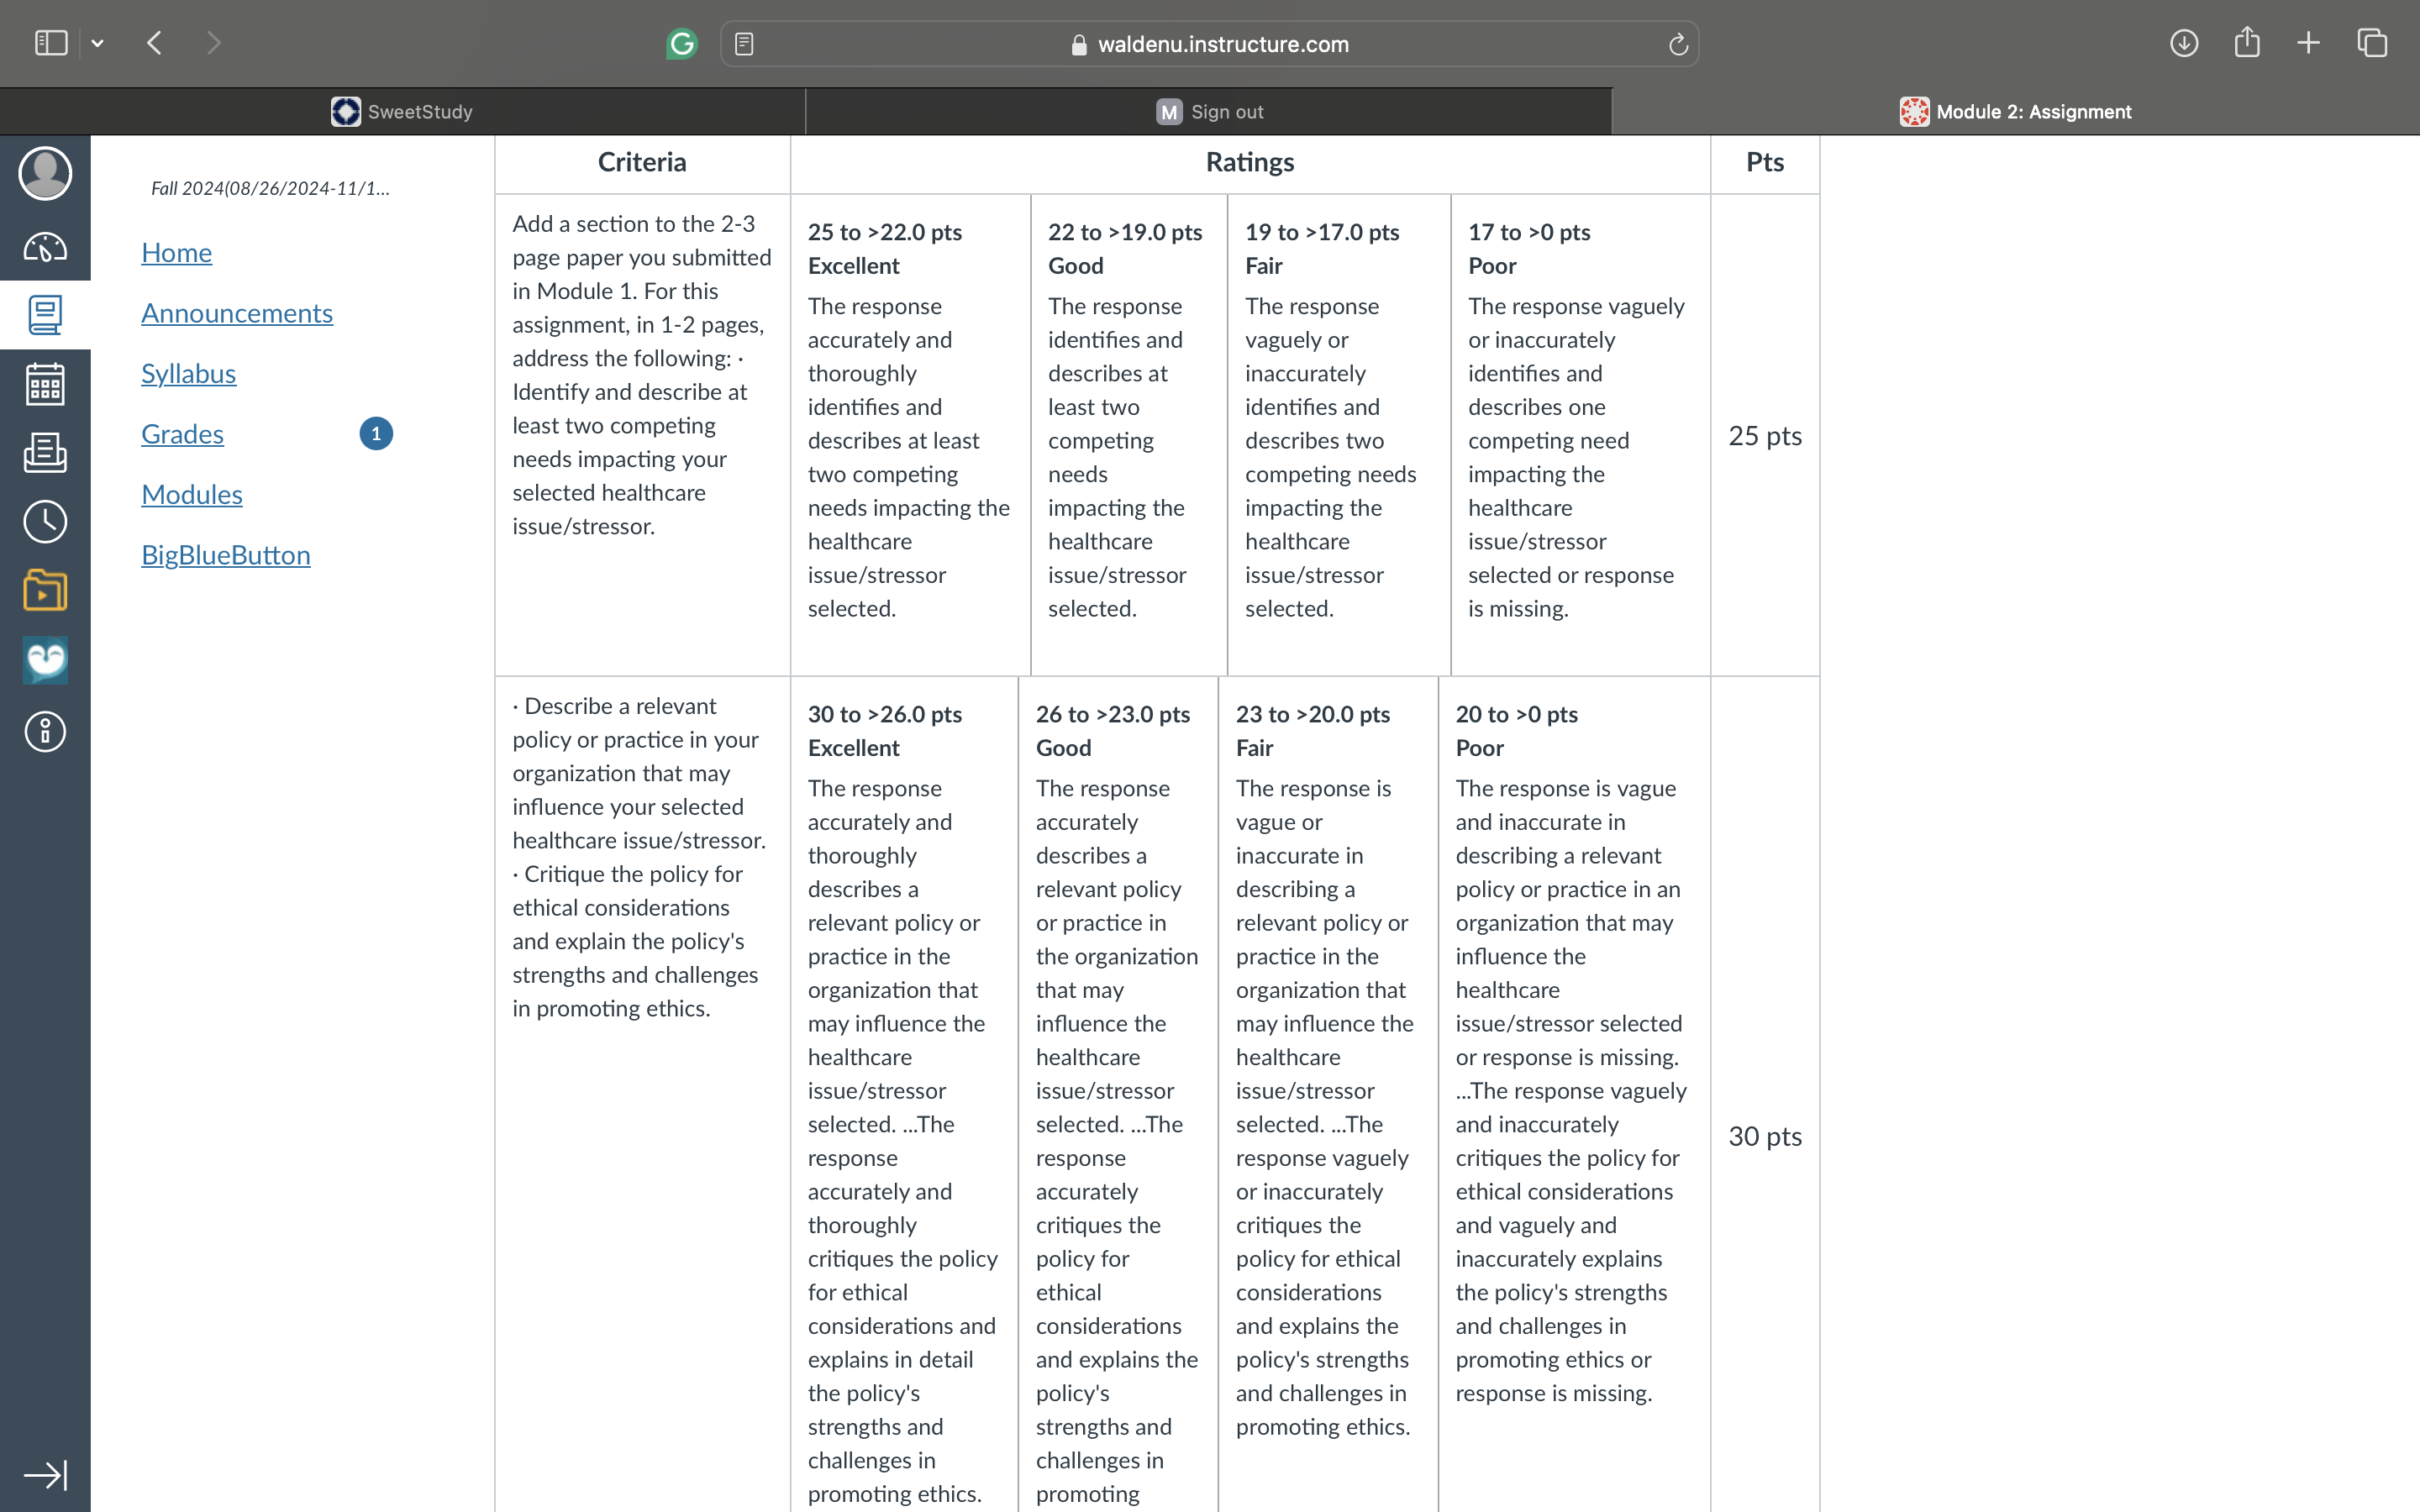Screen dimensions: 2420x1512
Task: Switch to the SweetStudy tab
Action: click(x=402, y=112)
